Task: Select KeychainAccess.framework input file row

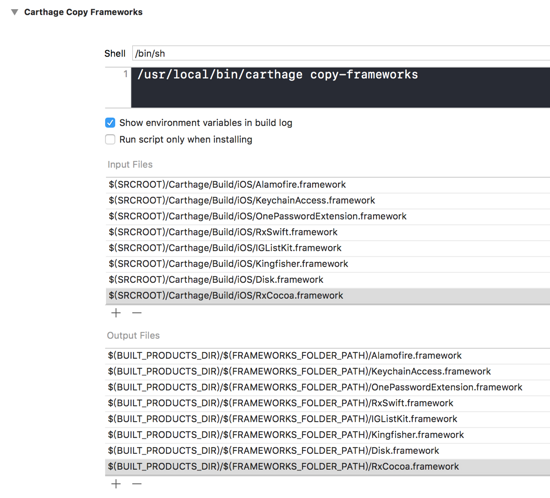Action: click(328, 201)
